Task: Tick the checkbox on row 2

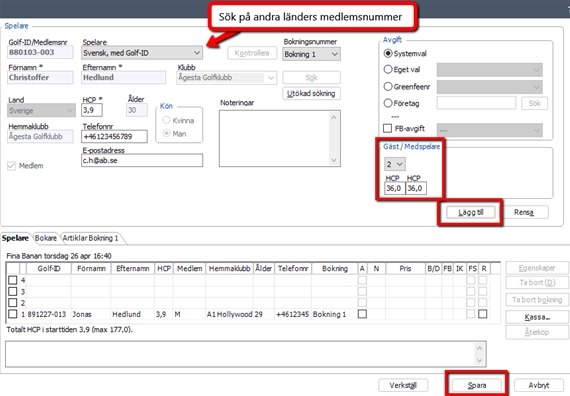Action: point(12,303)
